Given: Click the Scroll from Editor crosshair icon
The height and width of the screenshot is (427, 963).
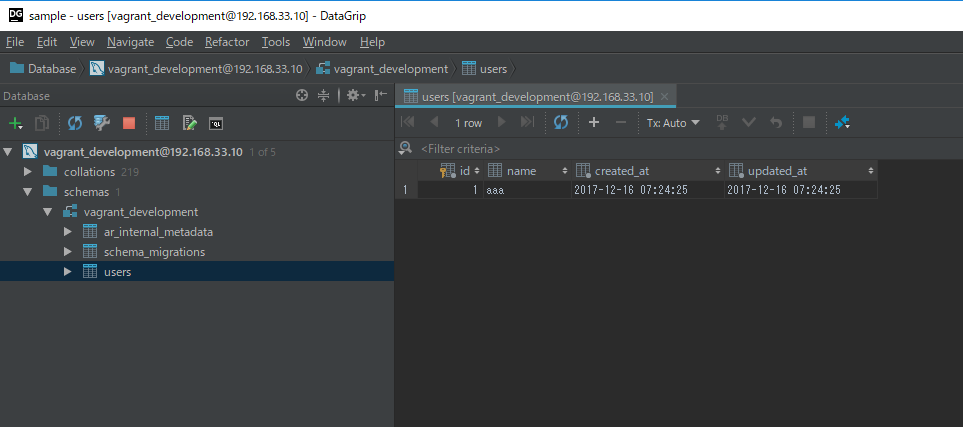Looking at the screenshot, I should click(x=302, y=96).
